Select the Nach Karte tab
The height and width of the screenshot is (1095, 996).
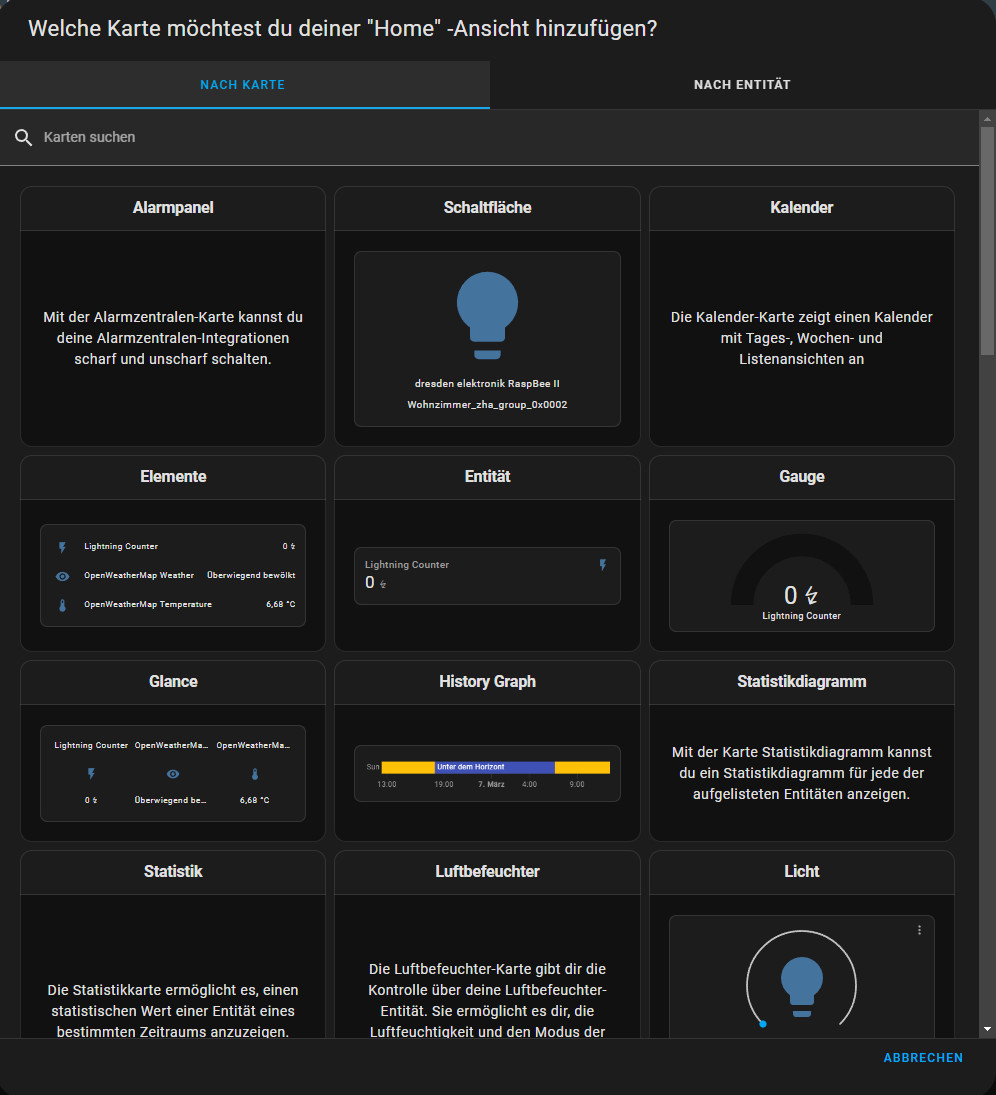(x=243, y=85)
